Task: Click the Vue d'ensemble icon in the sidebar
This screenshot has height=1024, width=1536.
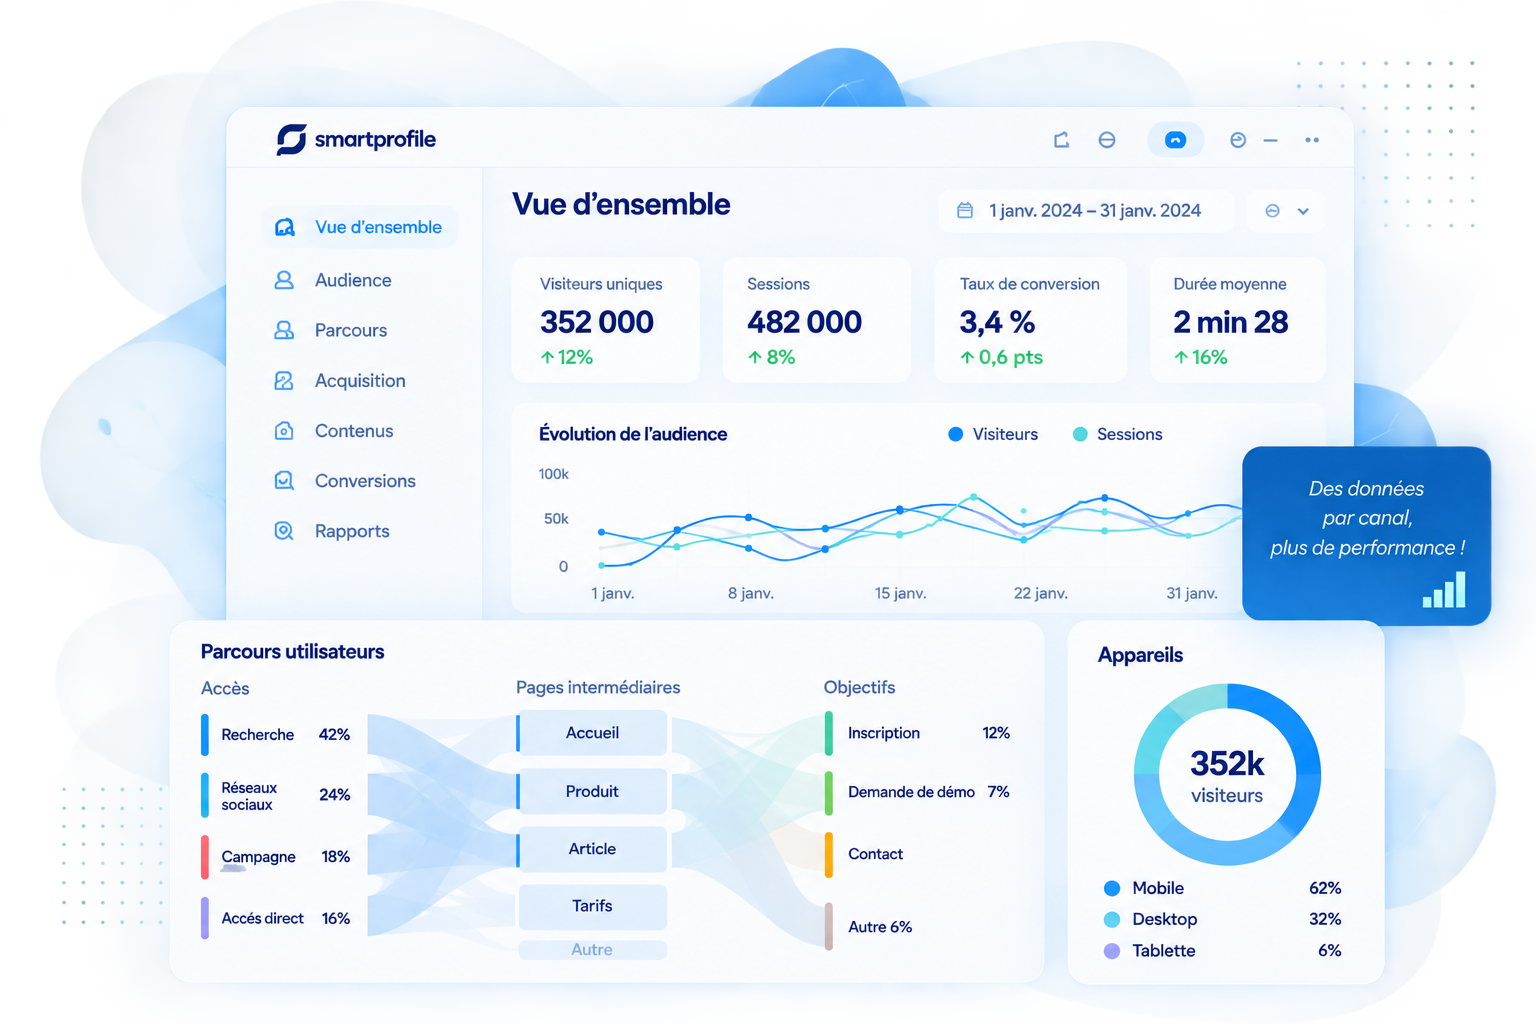Action: tap(285, 227)
